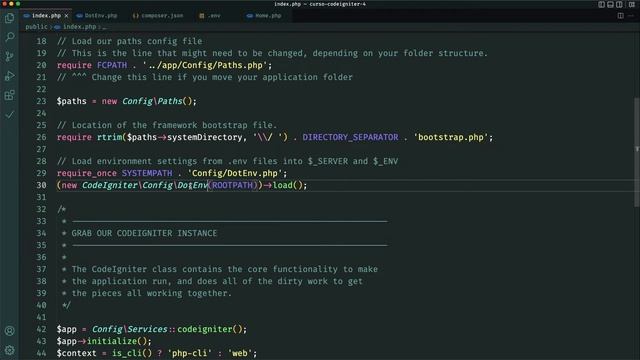Viewport: 640px width, 360px height.
Task: Toggle primary sidebar layout icon
Action: 602,4
